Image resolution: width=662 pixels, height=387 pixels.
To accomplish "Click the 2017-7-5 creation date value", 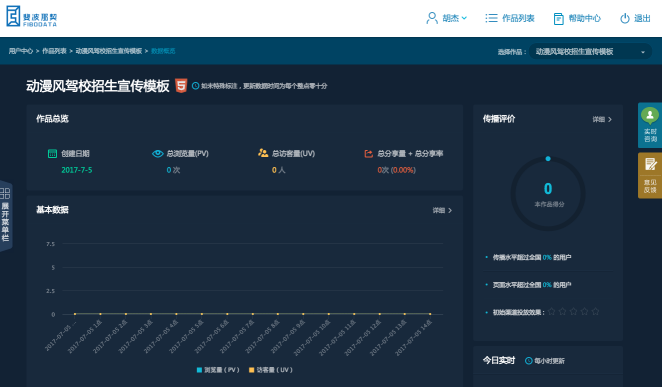I will [77, 170].
